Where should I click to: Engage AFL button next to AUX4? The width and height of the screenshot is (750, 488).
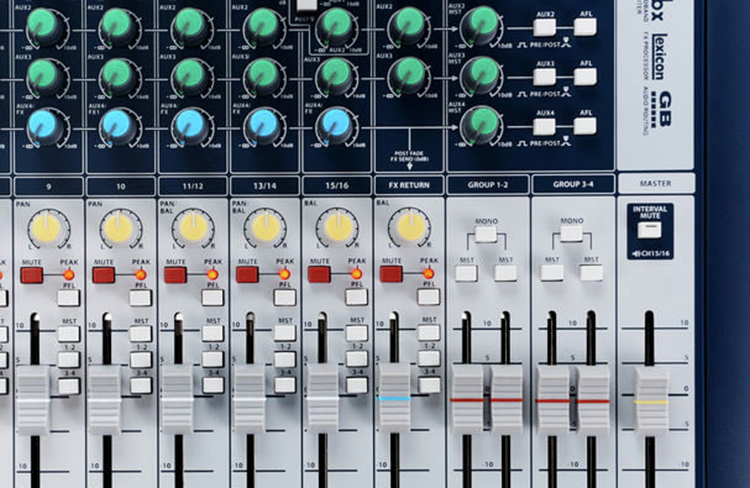(585, 126)
